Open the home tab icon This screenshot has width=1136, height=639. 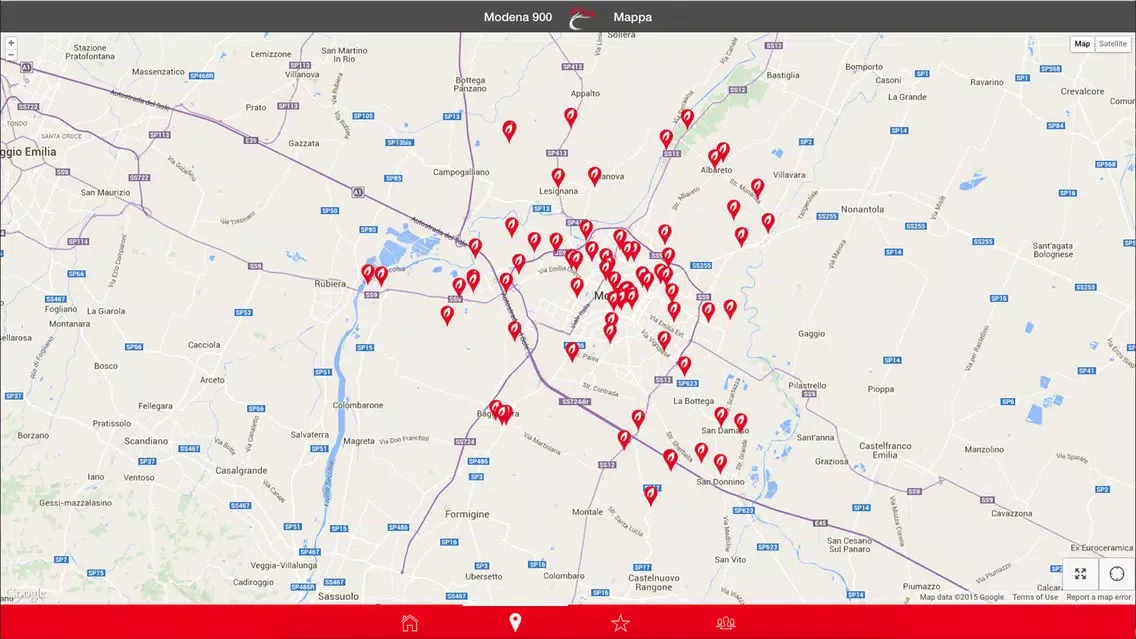(410, 622)
